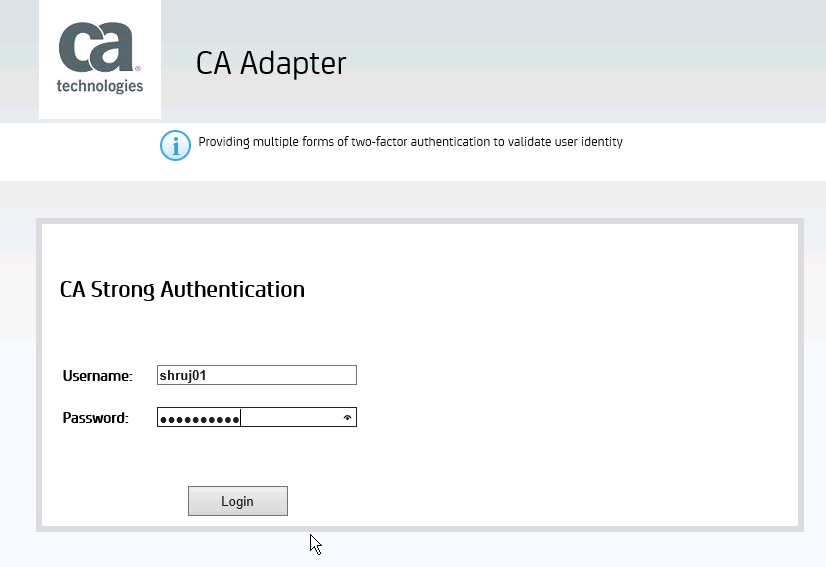
Task: Click the Password label
Action: [x=95, y=418]
